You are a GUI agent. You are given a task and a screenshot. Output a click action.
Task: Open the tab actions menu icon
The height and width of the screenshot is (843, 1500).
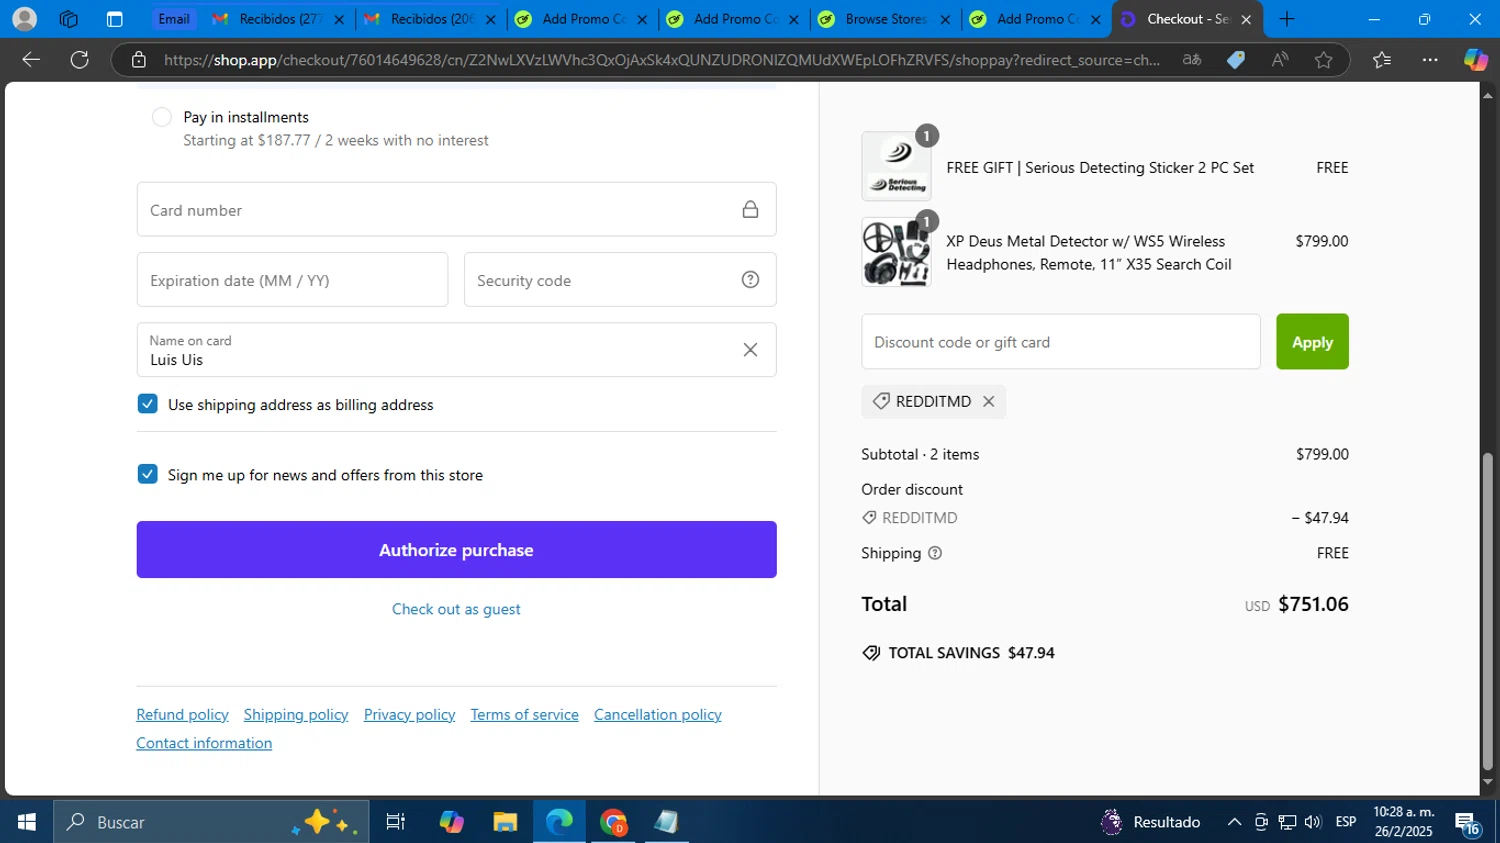click(114, 19)
